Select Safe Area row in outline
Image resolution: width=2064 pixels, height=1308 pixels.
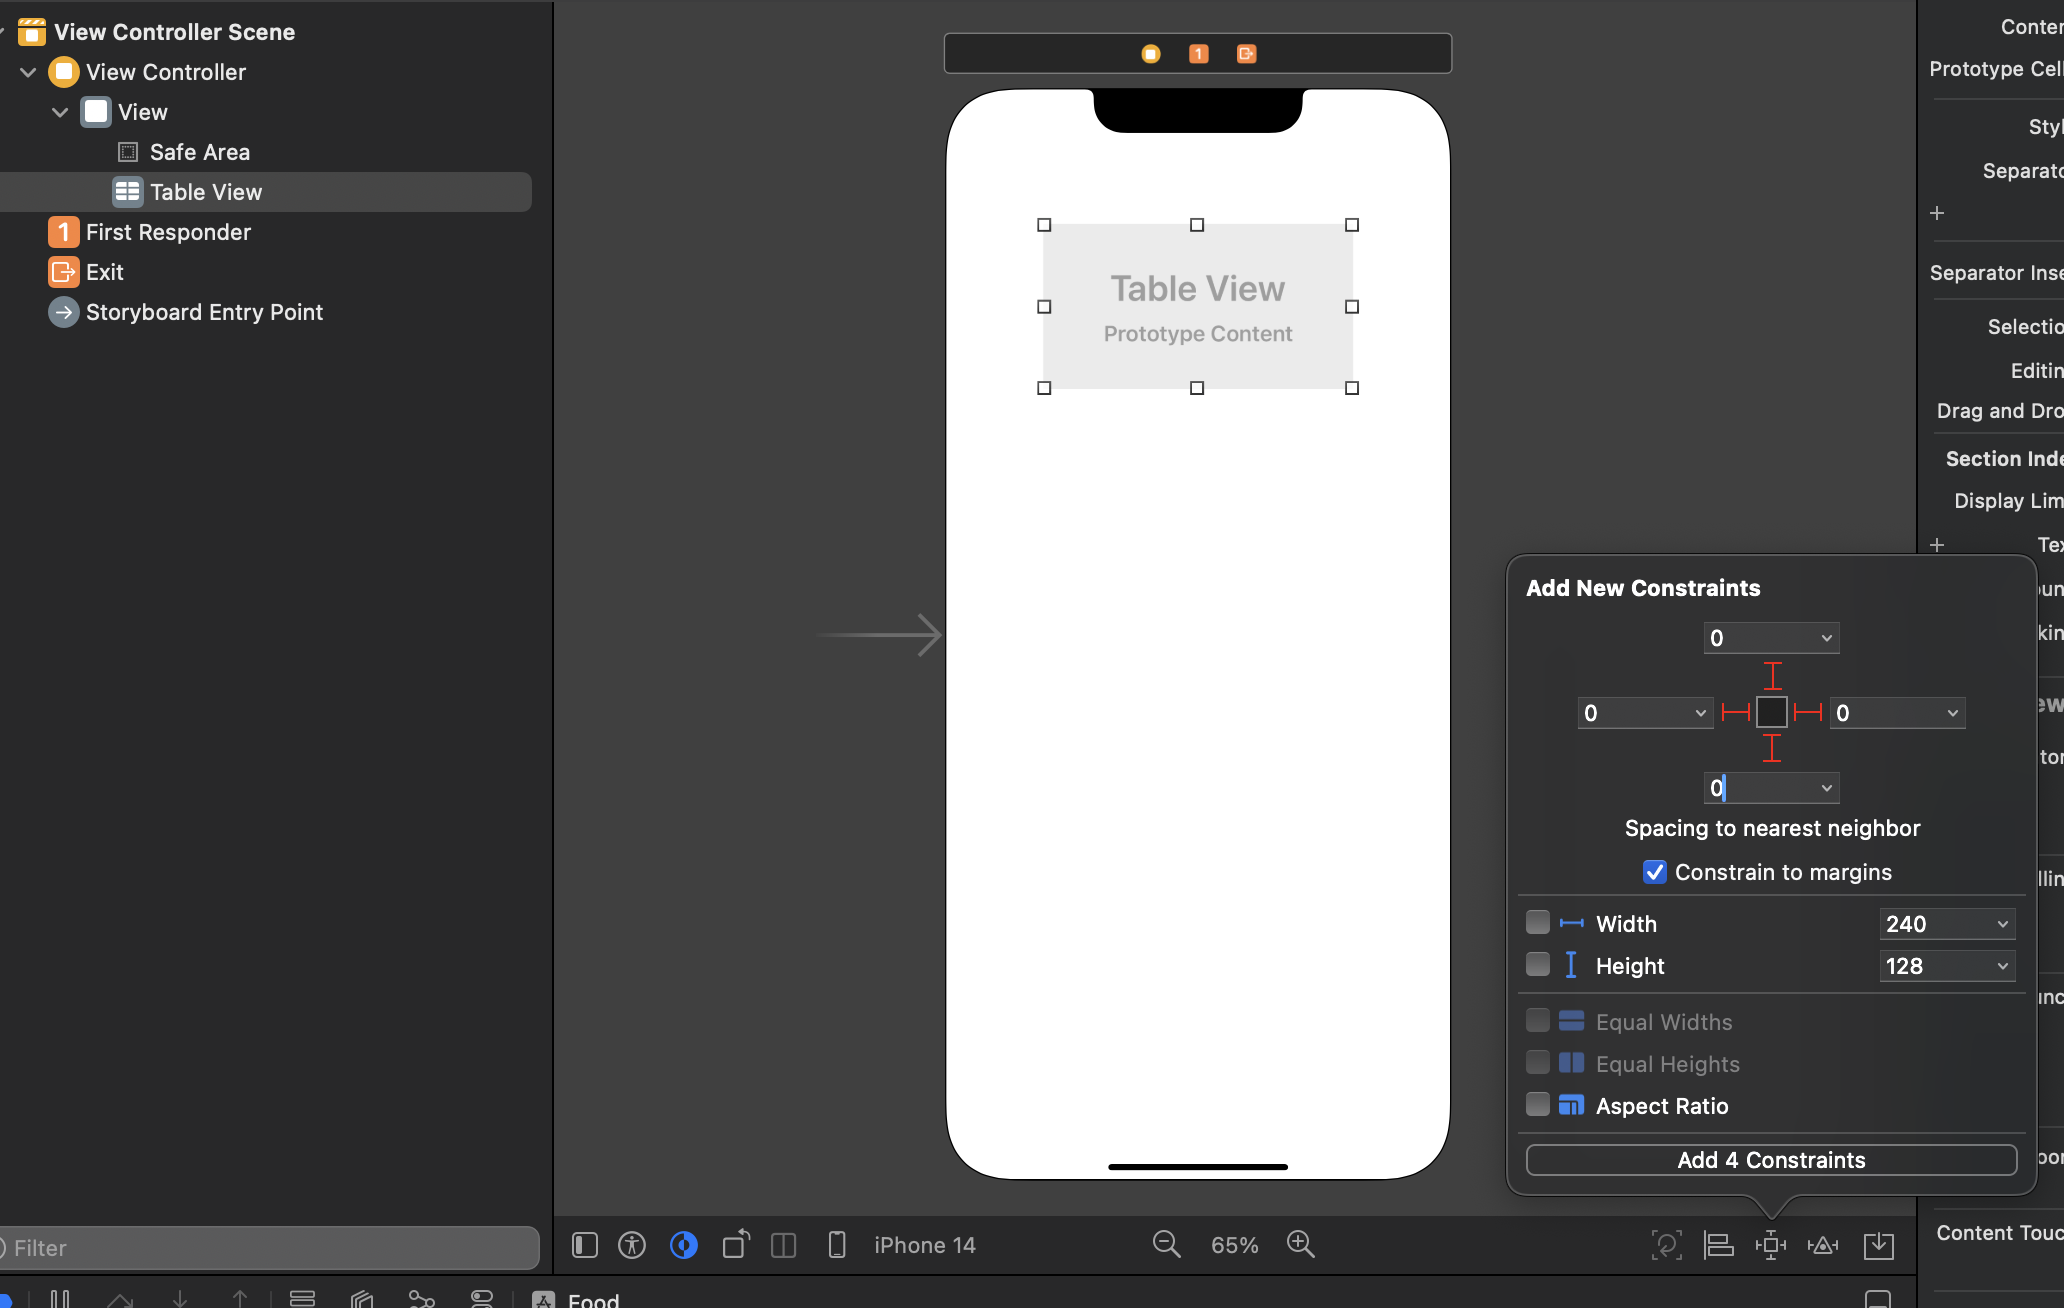coord(266,152)
